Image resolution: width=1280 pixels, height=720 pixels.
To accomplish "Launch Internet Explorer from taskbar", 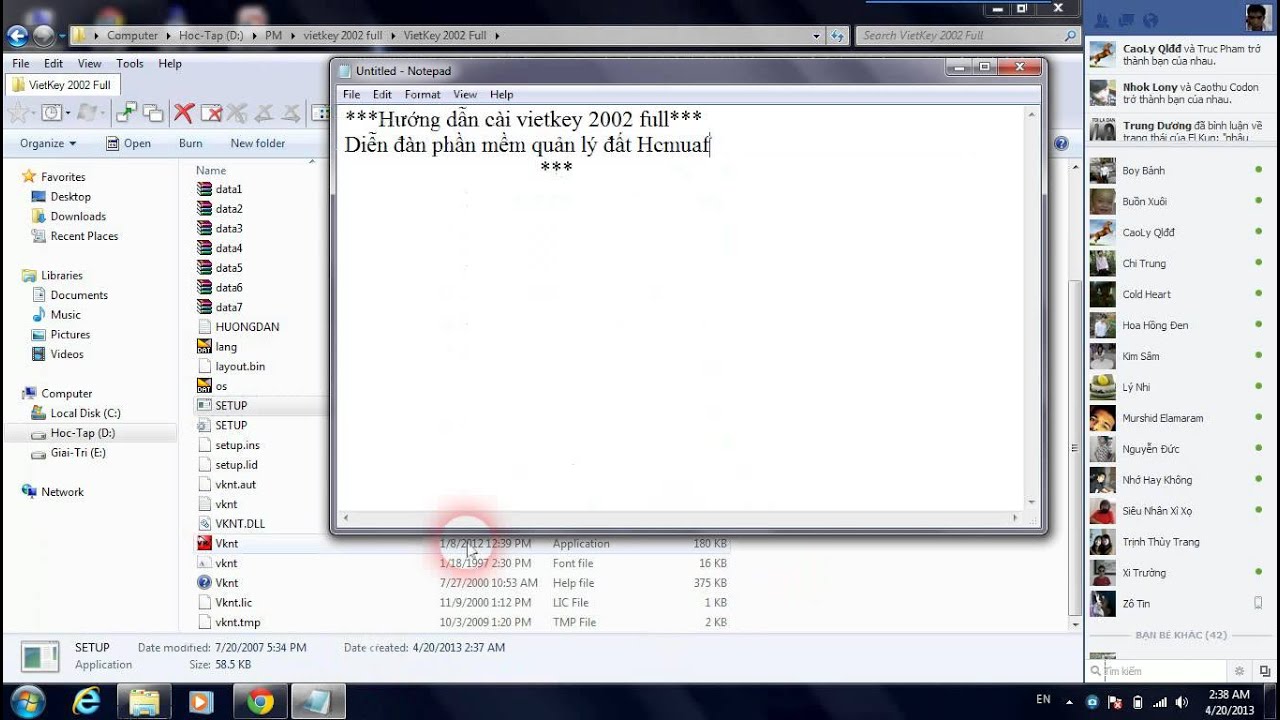I will 87,702.
